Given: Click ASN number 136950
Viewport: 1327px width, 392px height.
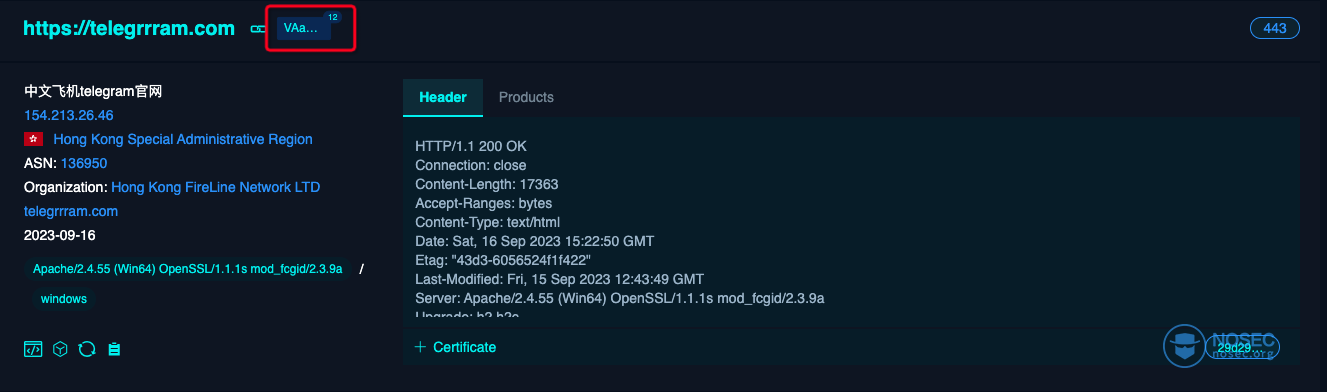Looking at the screenshot, I should coord(84,163).
